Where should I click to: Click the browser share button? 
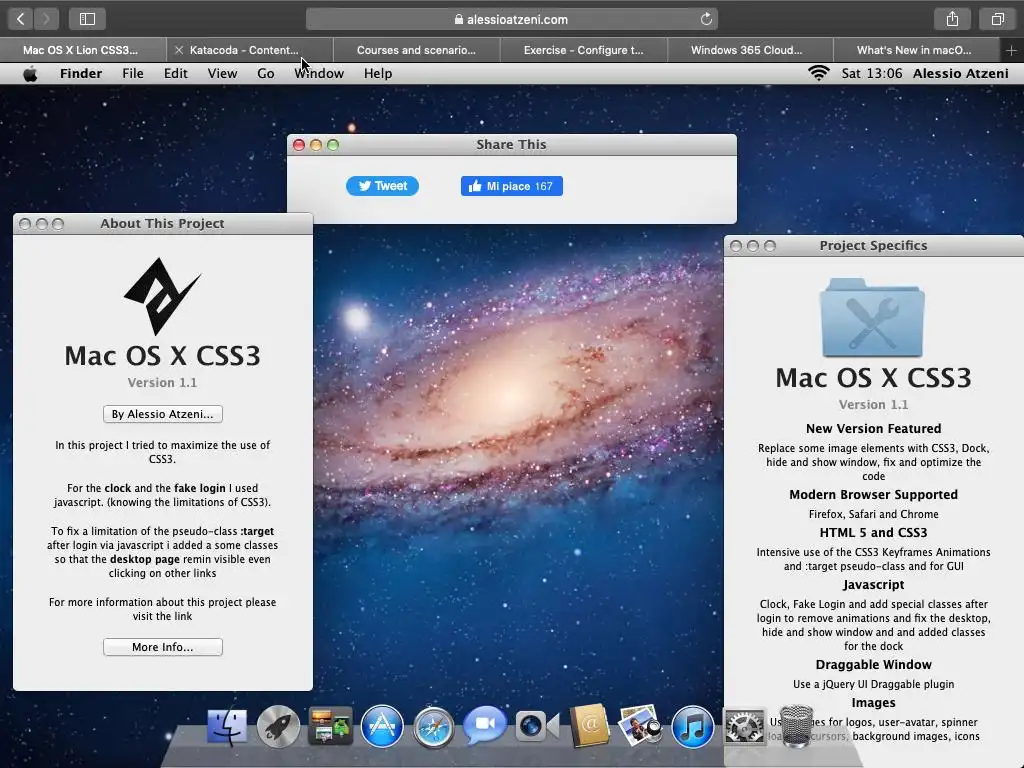[x=952, y=19]
